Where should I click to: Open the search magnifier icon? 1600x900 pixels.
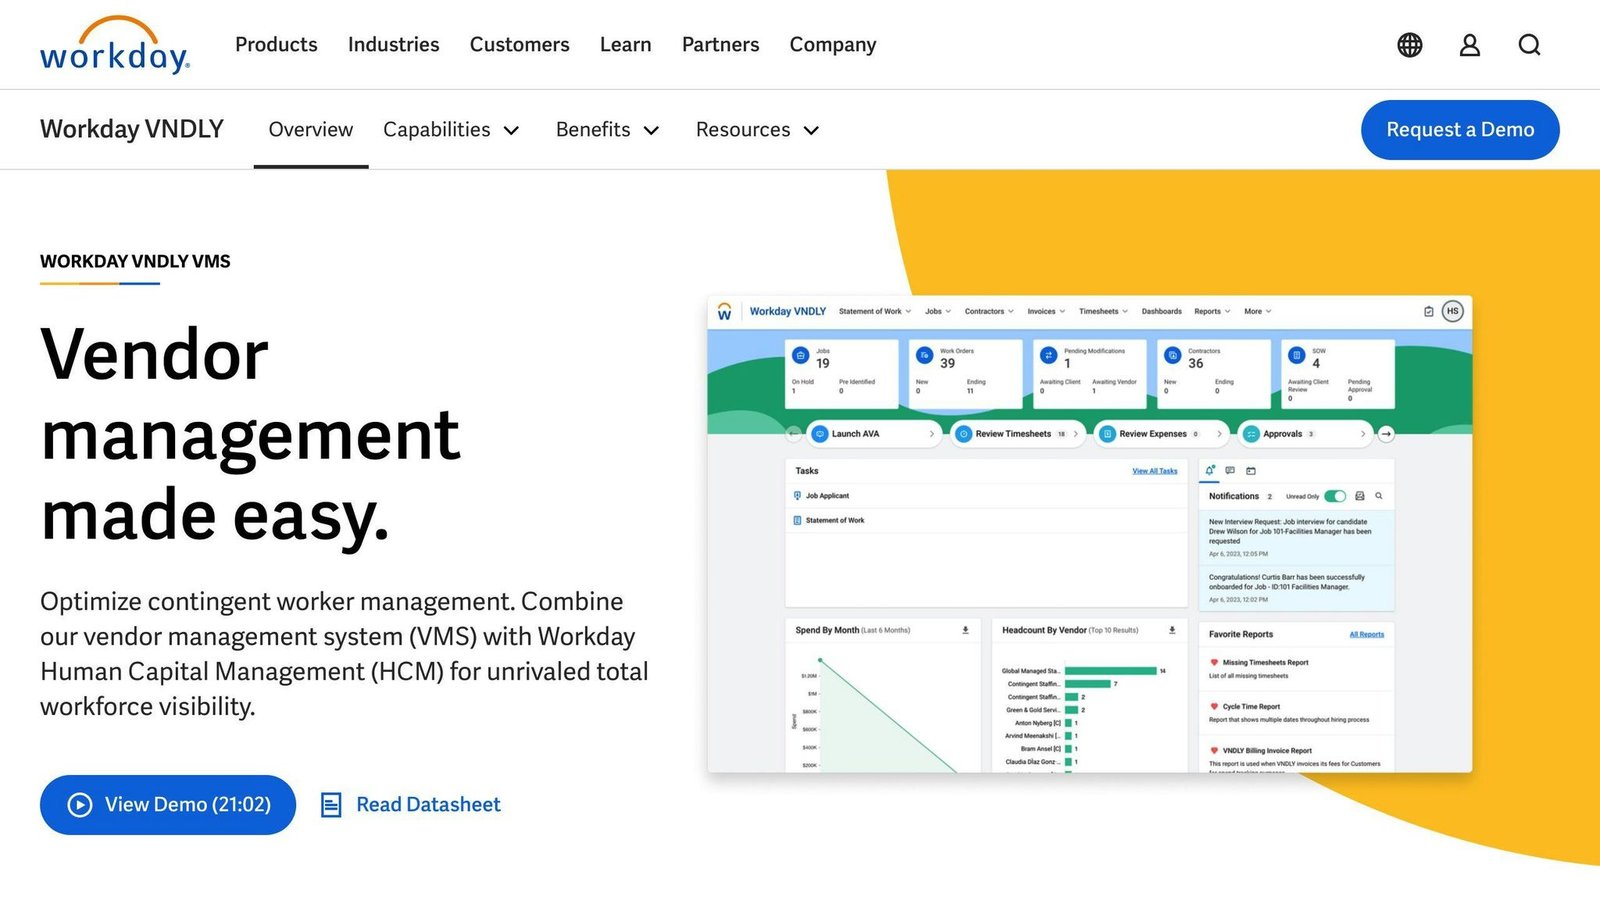click(x=1530, y=45)
